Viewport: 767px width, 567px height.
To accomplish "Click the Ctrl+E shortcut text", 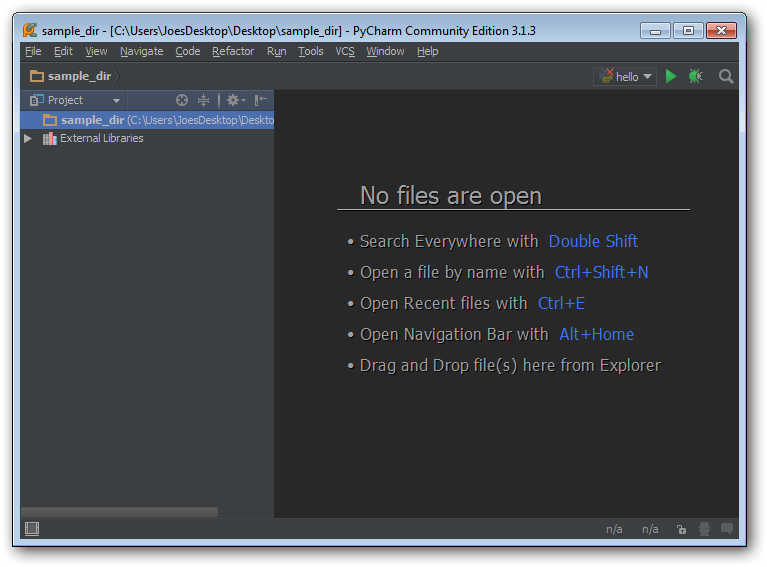I will (561, 303).
